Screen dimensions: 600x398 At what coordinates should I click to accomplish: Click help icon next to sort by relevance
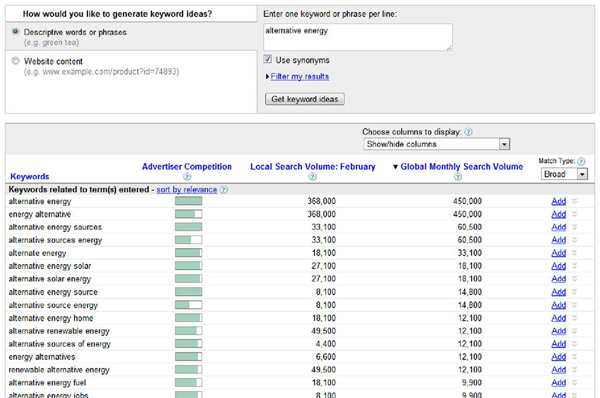224,190
